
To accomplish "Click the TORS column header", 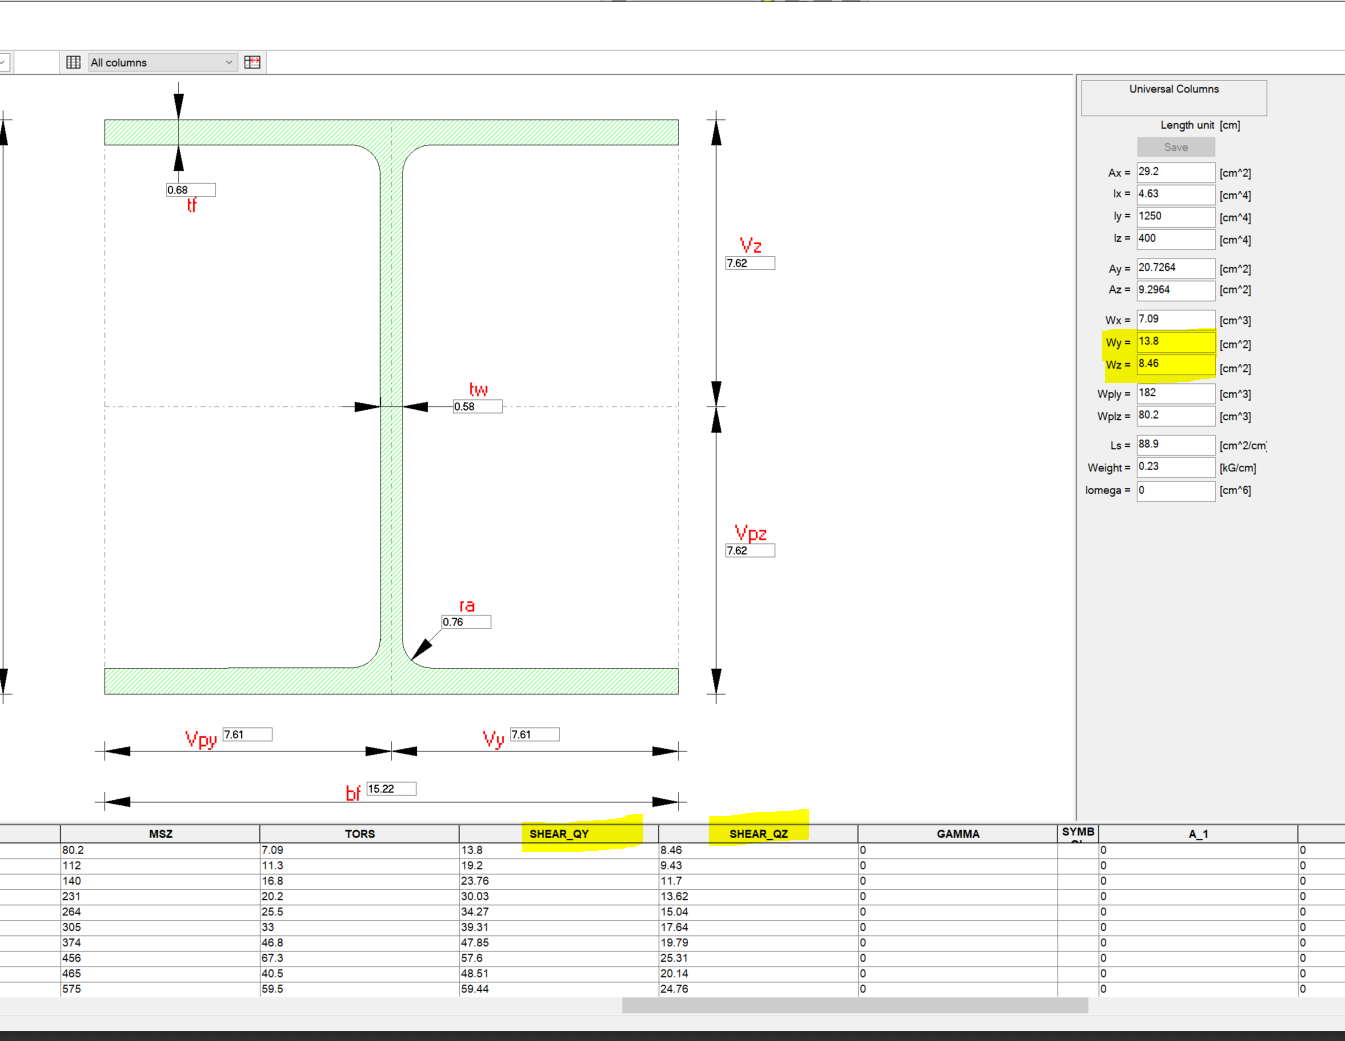I will 359,833.
